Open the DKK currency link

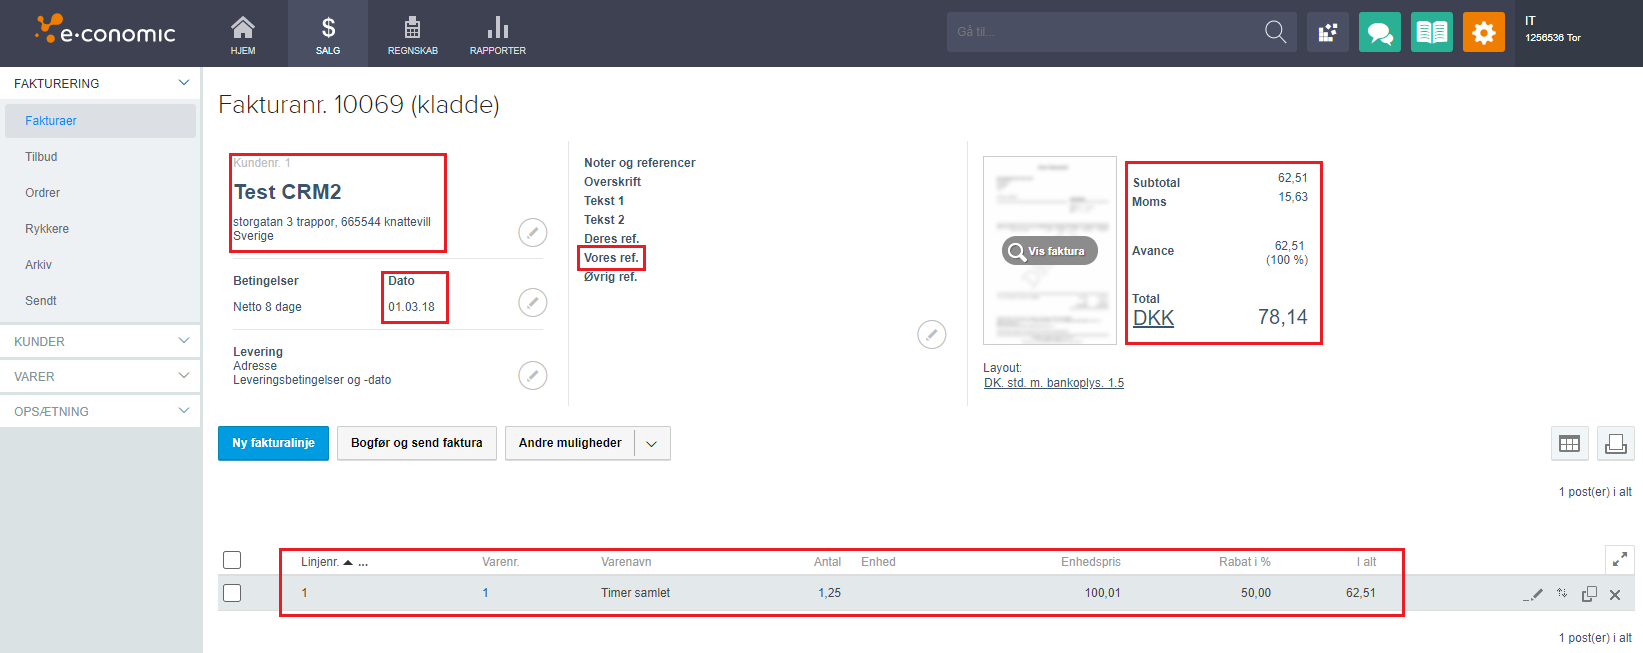coord(1153,318)
